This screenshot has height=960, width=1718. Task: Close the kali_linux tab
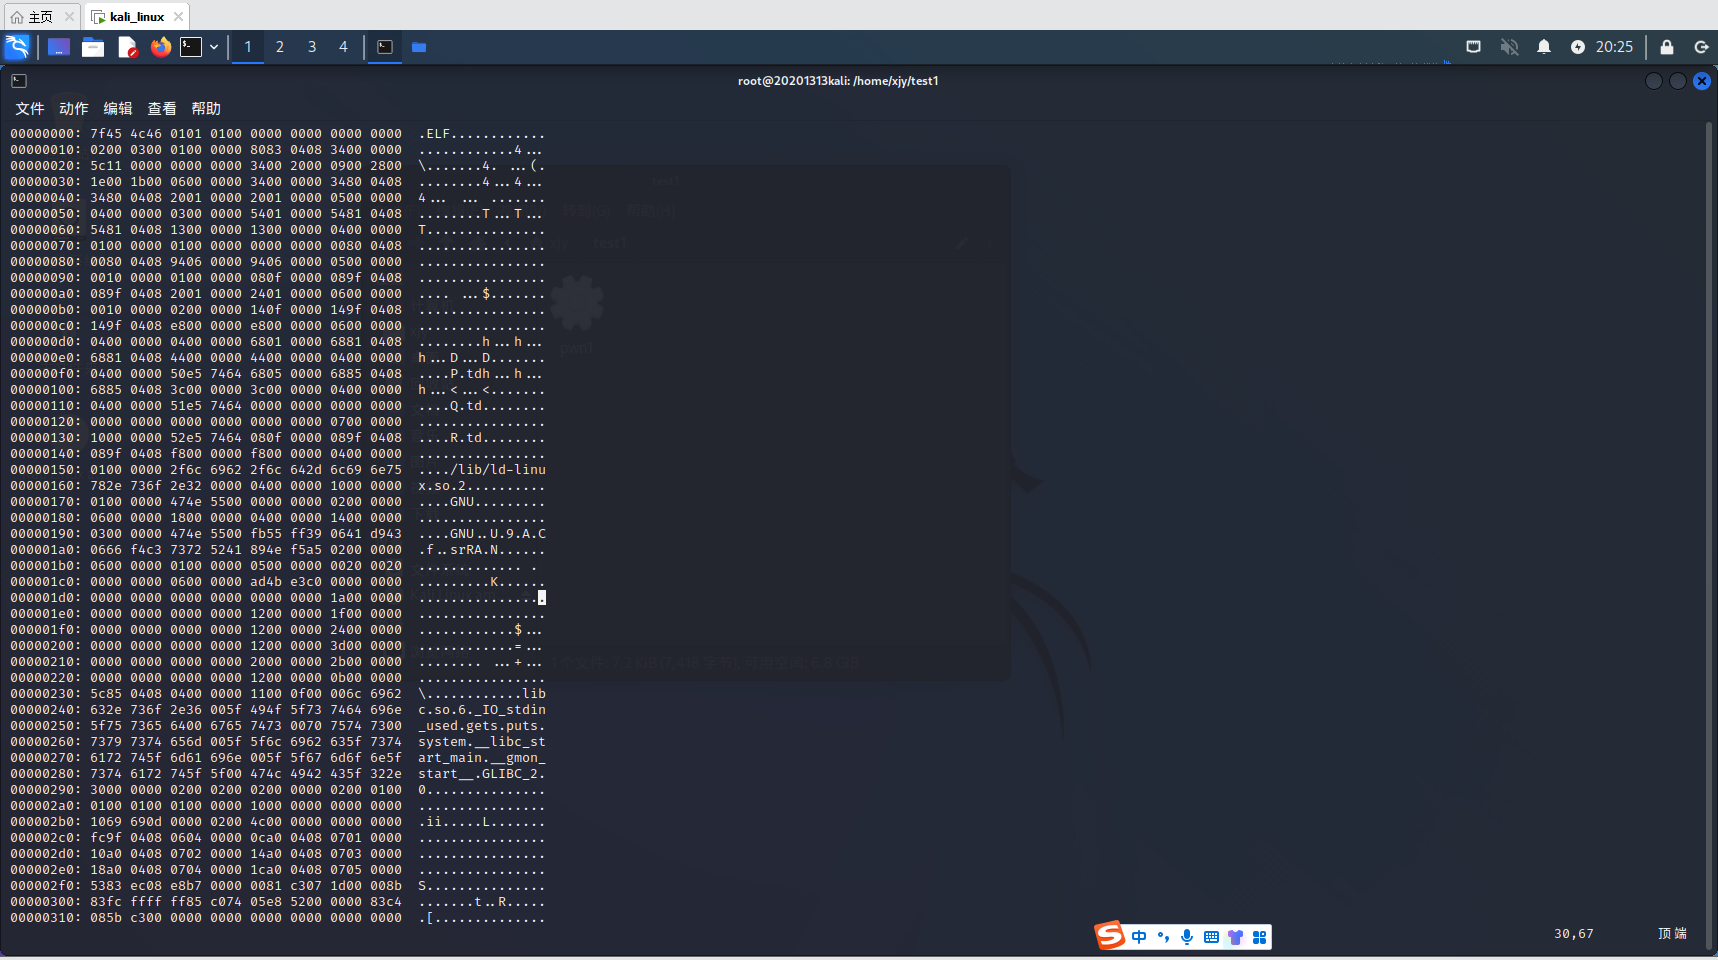(x=178, y=17)
